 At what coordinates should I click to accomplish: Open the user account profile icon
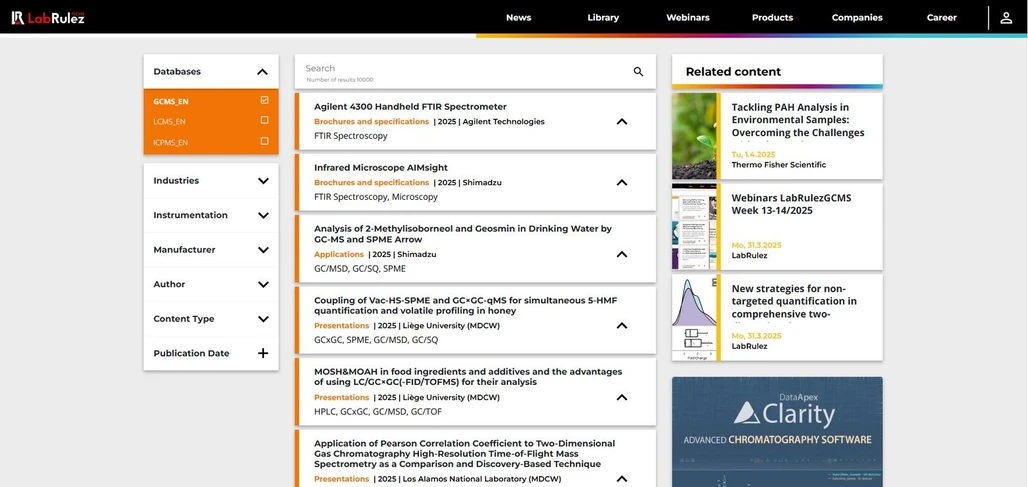[x=1006, y=17]
